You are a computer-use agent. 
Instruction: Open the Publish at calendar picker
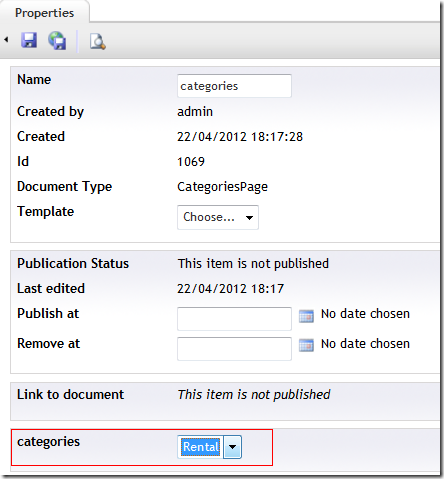pyautogui.click(x=306, y=316)
